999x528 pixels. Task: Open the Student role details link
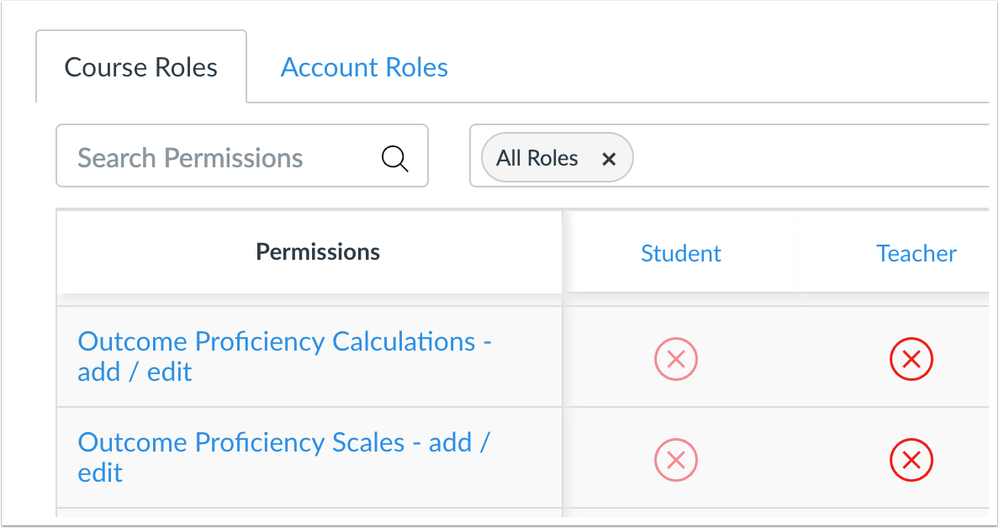click(x=680, y=253)
